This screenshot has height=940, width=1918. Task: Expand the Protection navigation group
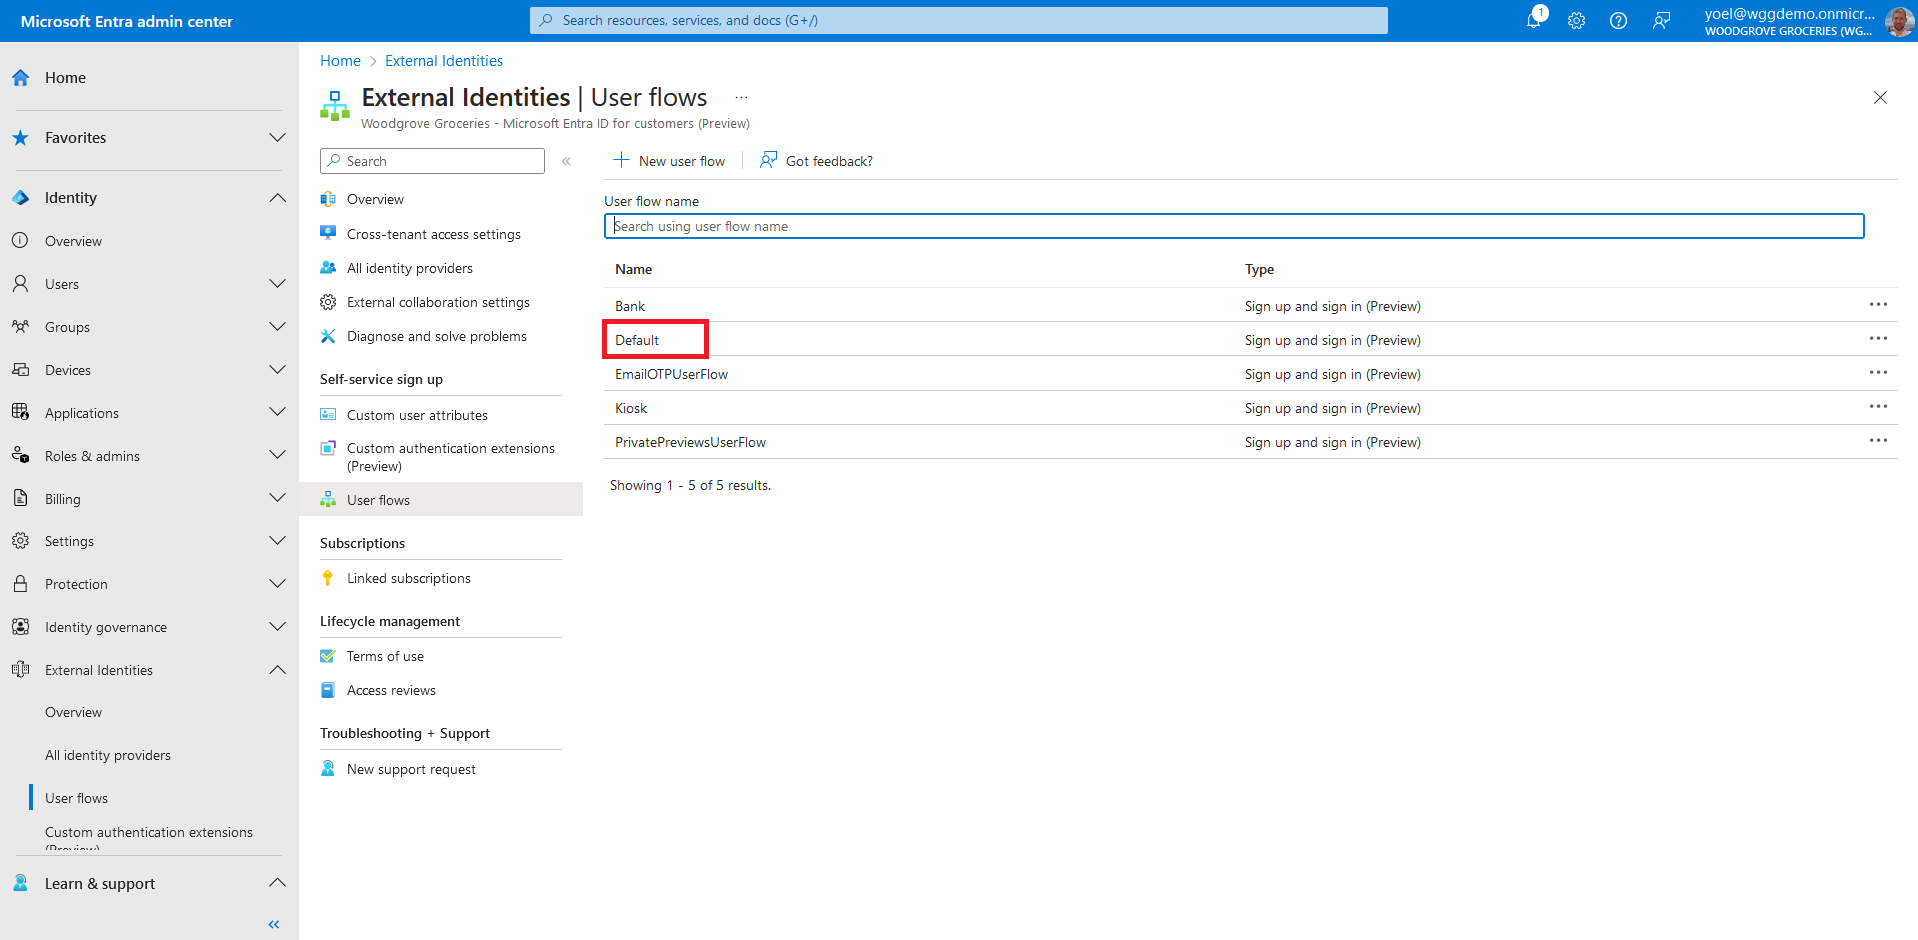click(x=277, y=584)
